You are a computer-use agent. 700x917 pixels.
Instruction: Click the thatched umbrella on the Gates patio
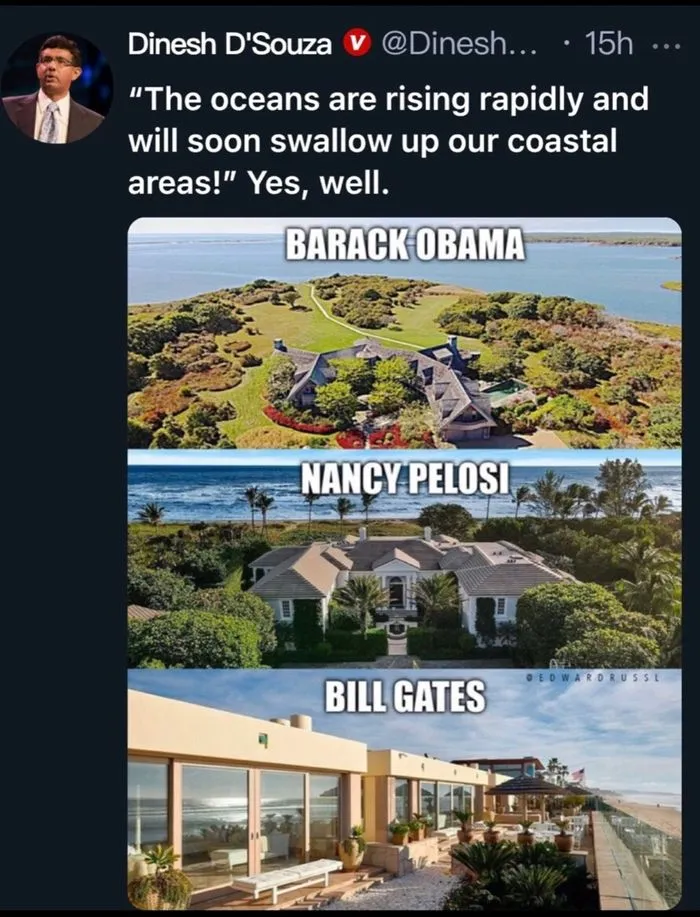526,787
